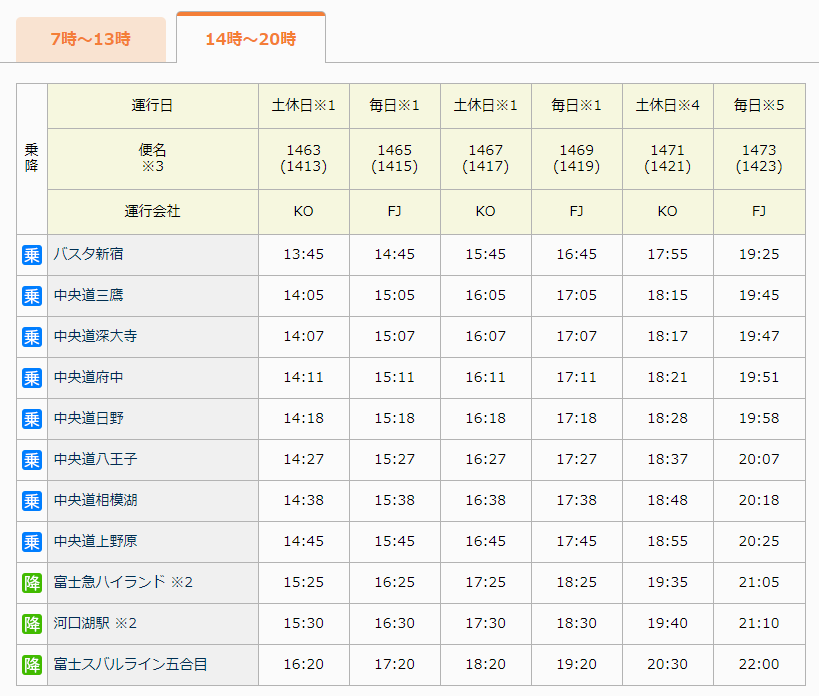
Task: Click the boarding icon beside 中央道上野原
Action: 32,542
